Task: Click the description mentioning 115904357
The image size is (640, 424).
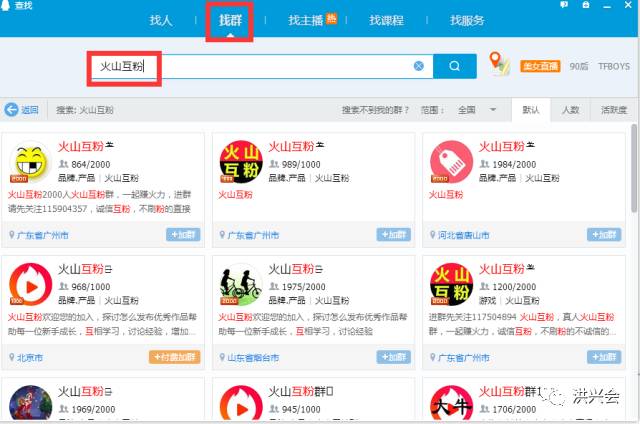Action: click(x=100, y=202)
